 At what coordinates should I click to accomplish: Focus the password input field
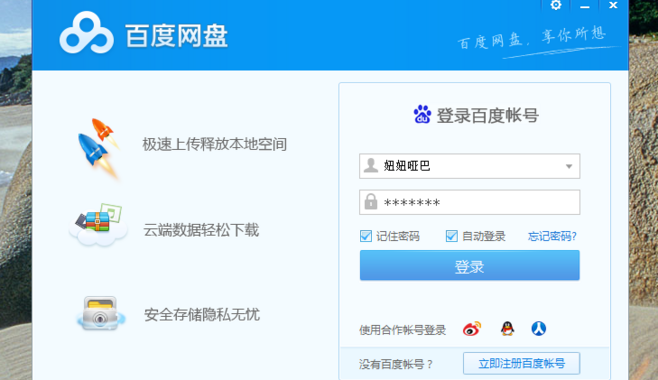pos(470,202)
